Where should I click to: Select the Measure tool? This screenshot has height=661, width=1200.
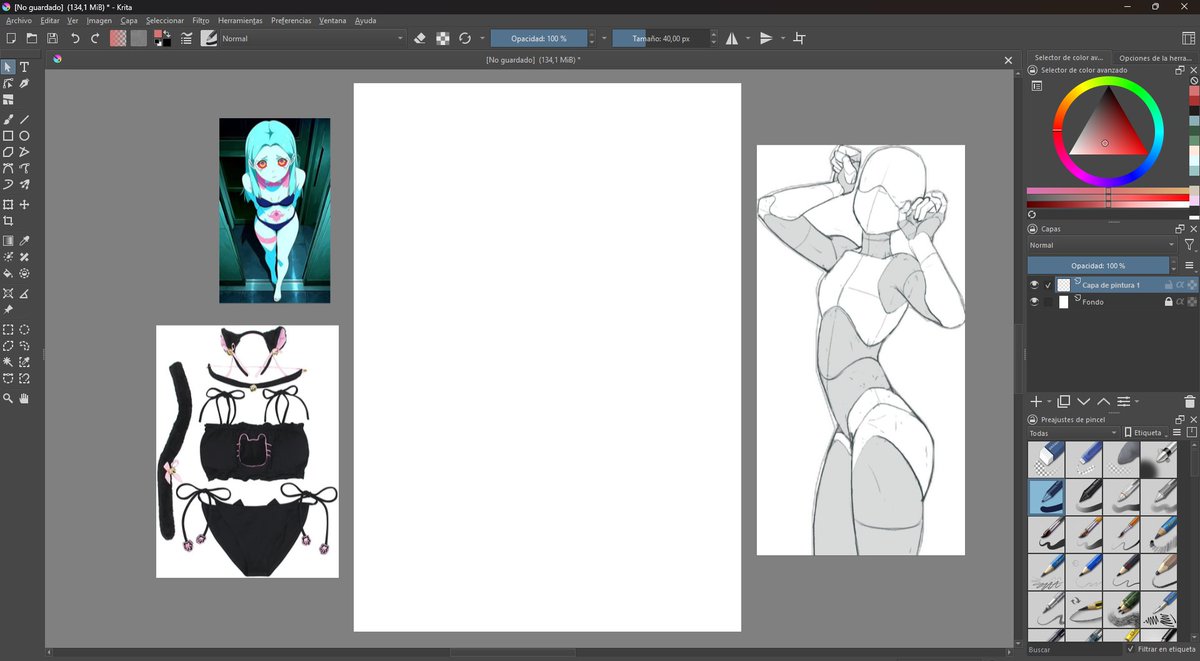[24, 294]
